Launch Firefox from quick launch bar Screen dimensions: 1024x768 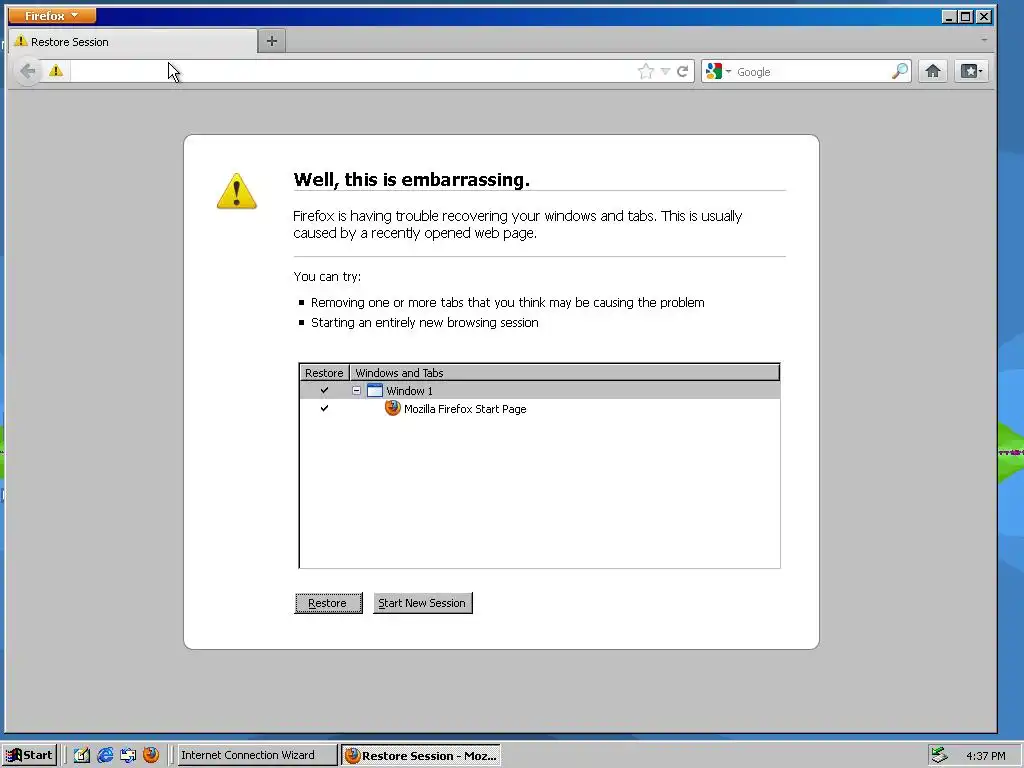point(151,755)
